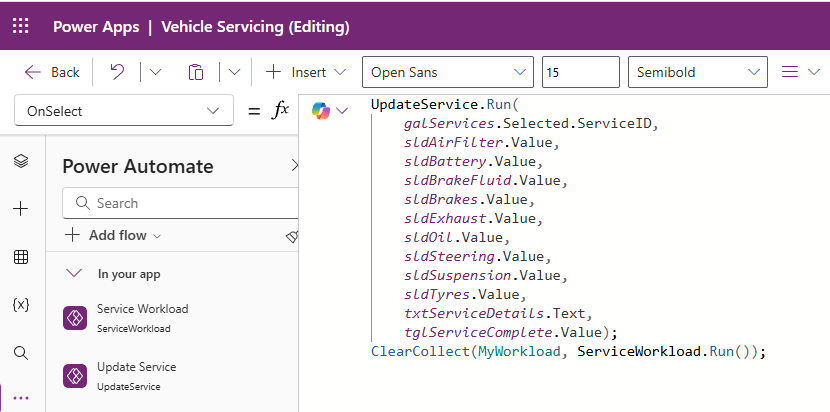The height and width of the screenshot is (412, 830).
Task: Open the Data table icon in sidebar
Action: coord(21,257)
